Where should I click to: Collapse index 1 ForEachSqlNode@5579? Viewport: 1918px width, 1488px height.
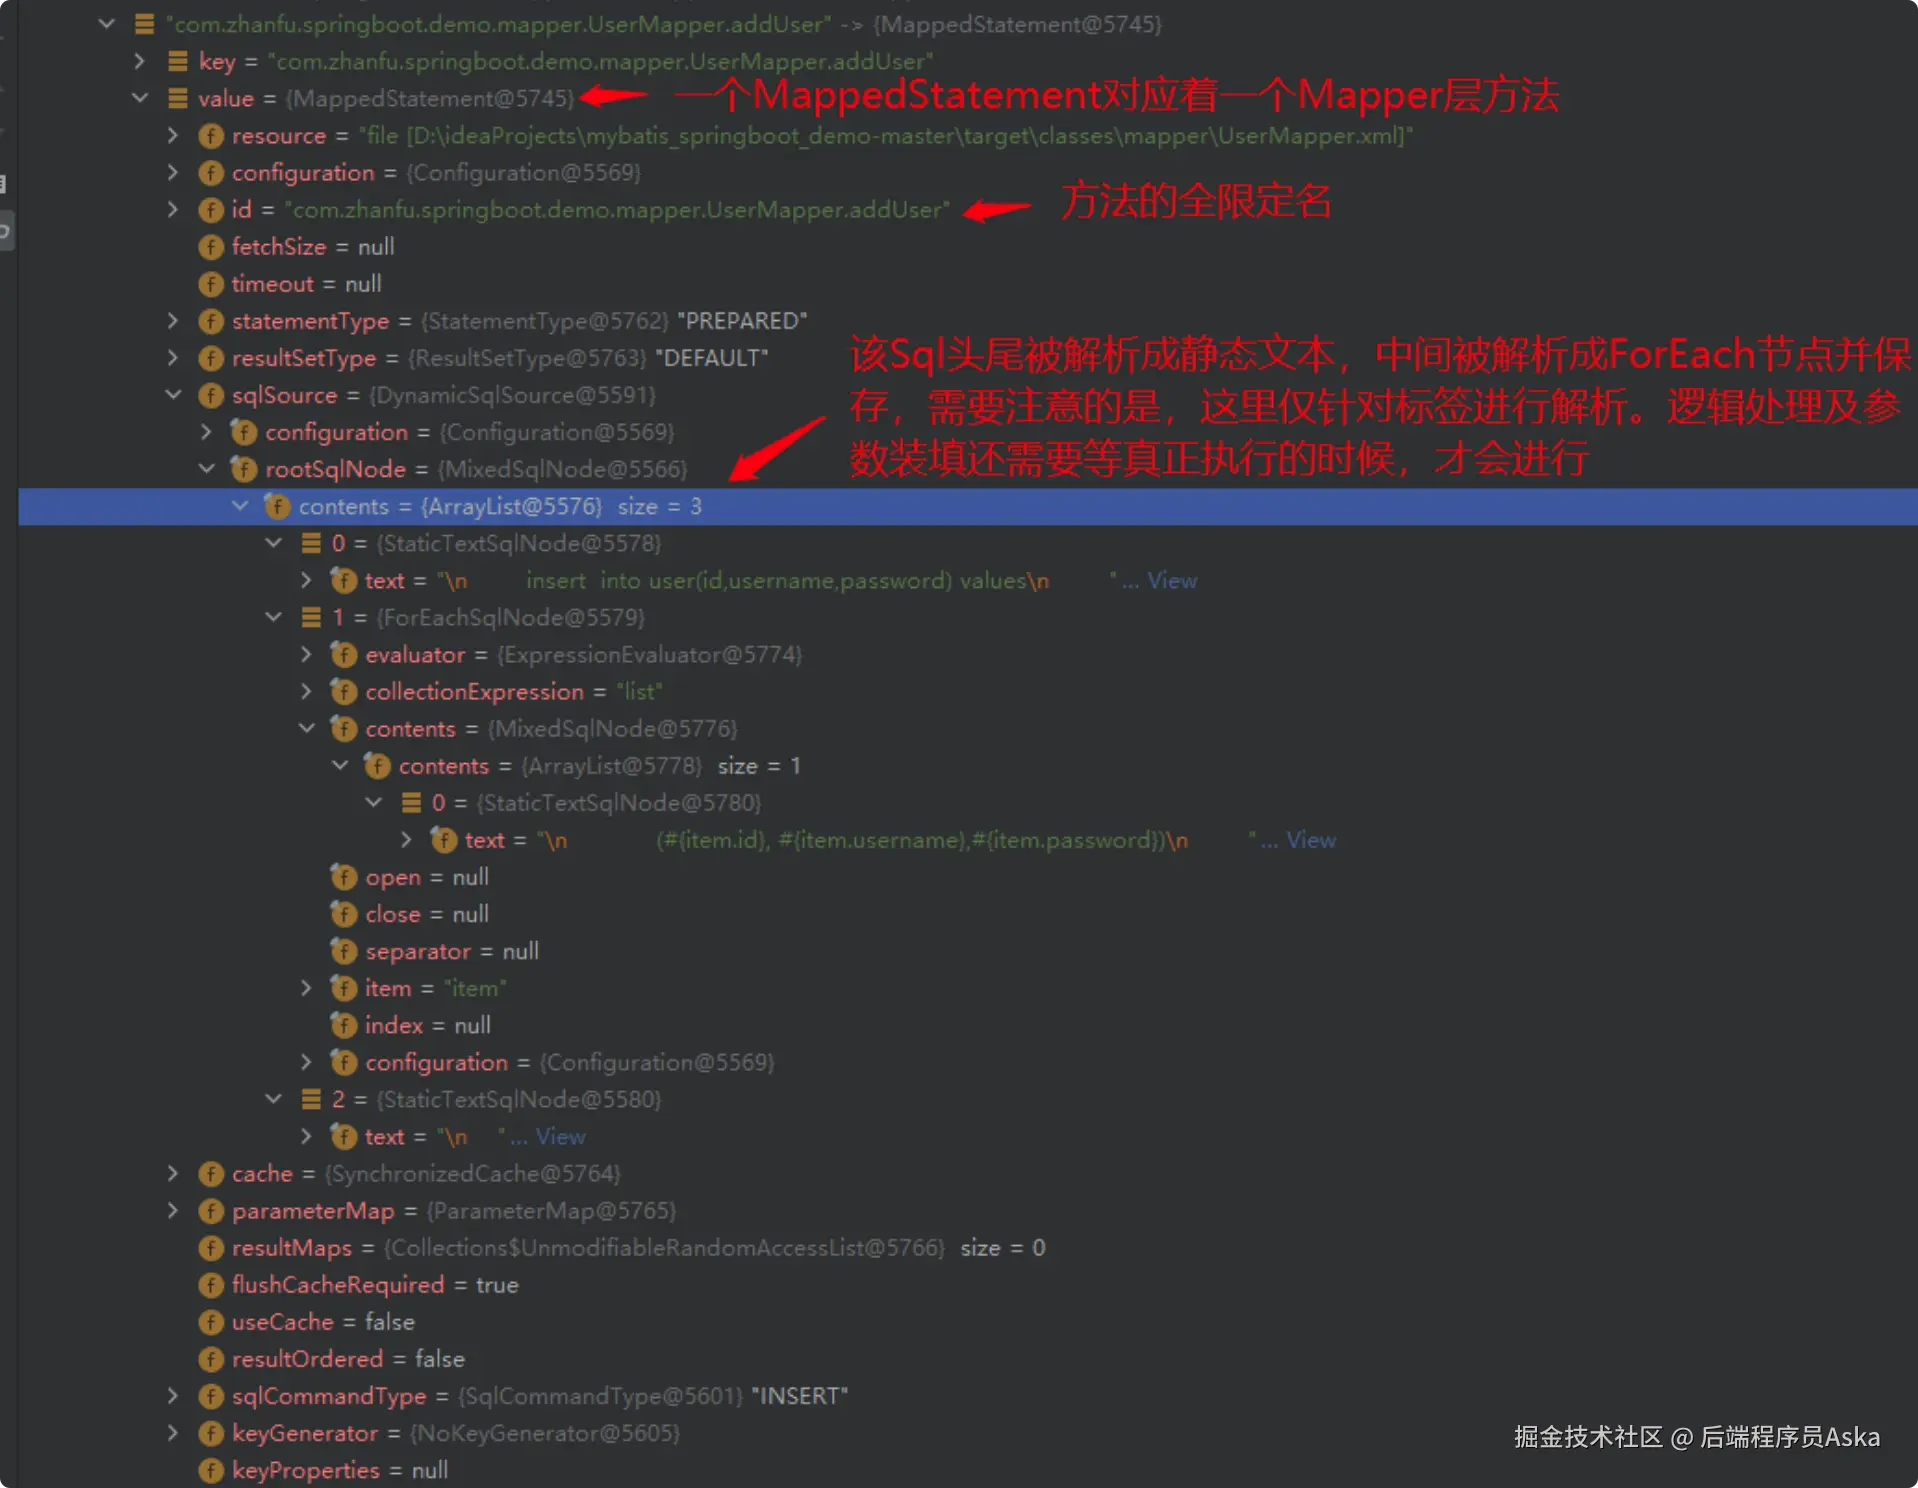pyautogui.click(x=273, y=617)
